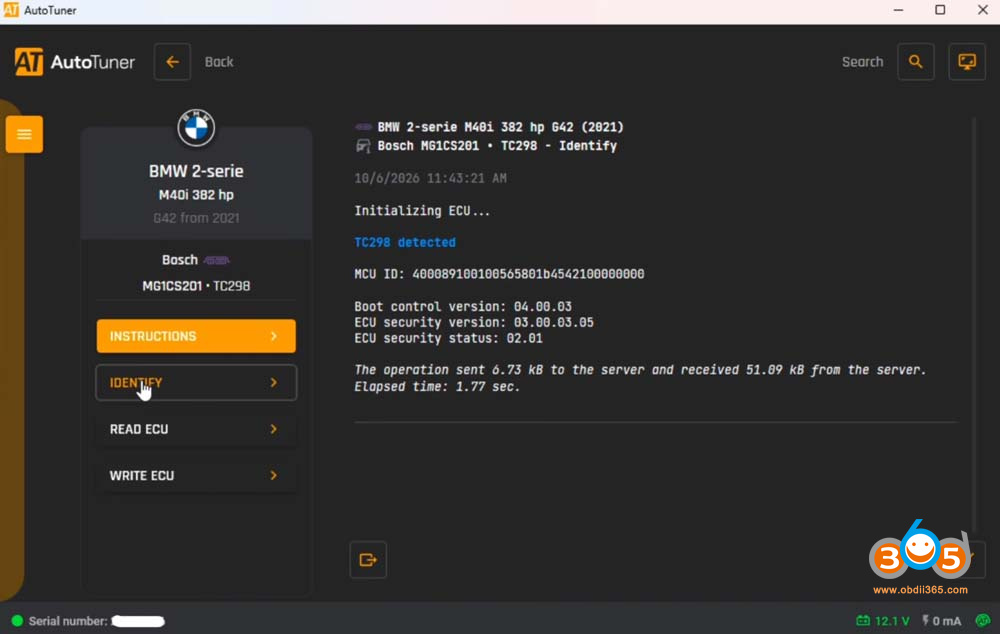Screen dimensions: 1000x634
Task: Click the Search label
Action: 862,62
